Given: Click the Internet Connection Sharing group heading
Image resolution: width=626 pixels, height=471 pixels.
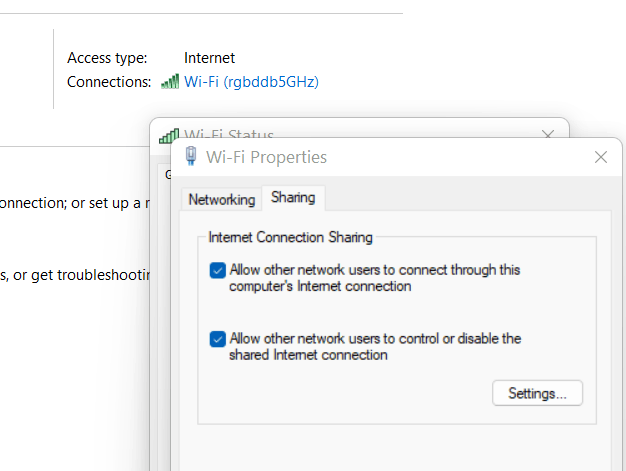Looking at the screenshot, I should pyautogui.click(x=290, y=237).
